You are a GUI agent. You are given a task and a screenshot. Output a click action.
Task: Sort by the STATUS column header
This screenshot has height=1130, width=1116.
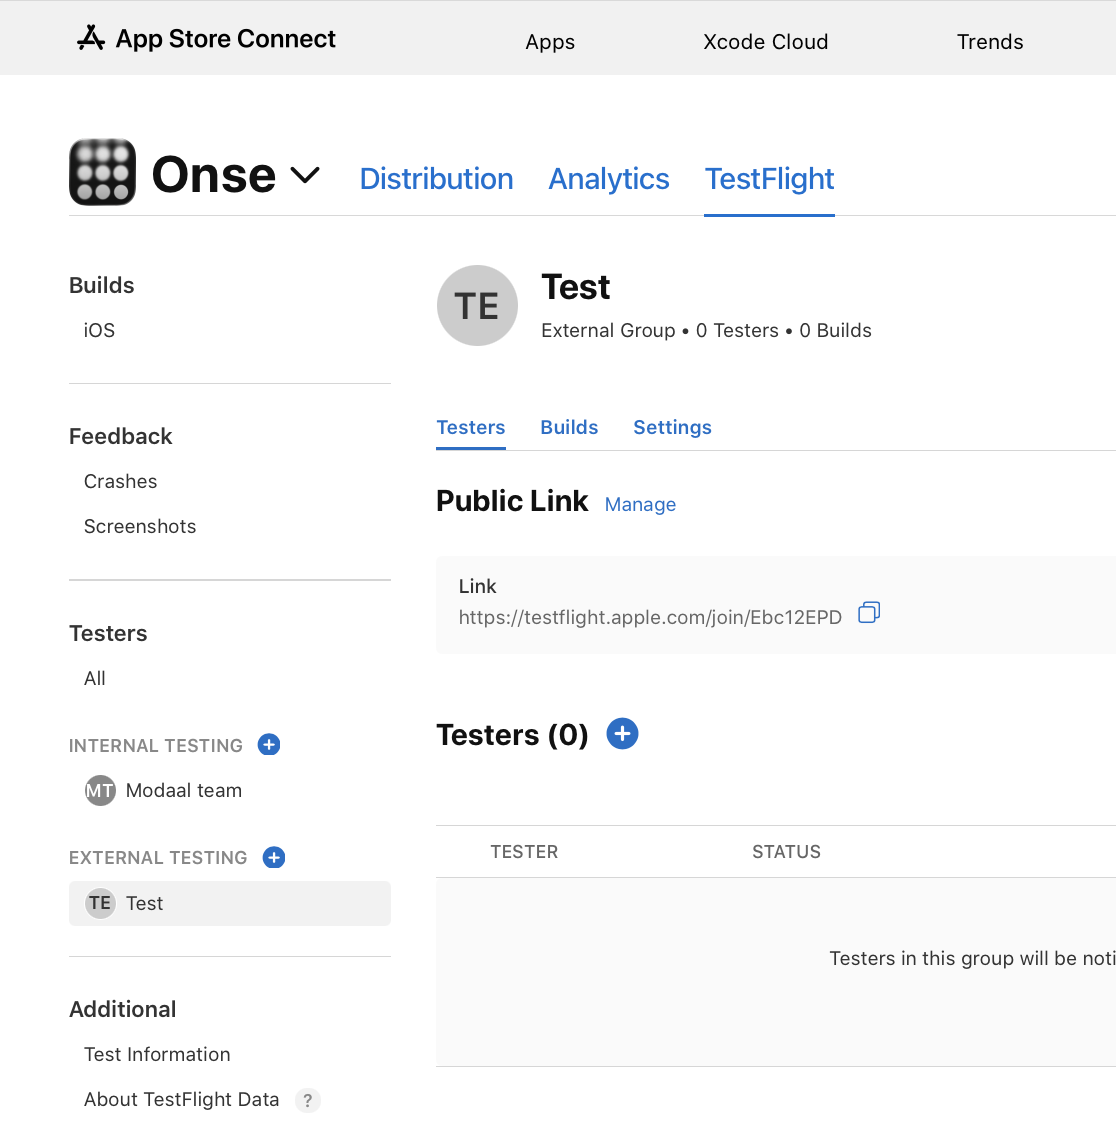pos(786,852)
